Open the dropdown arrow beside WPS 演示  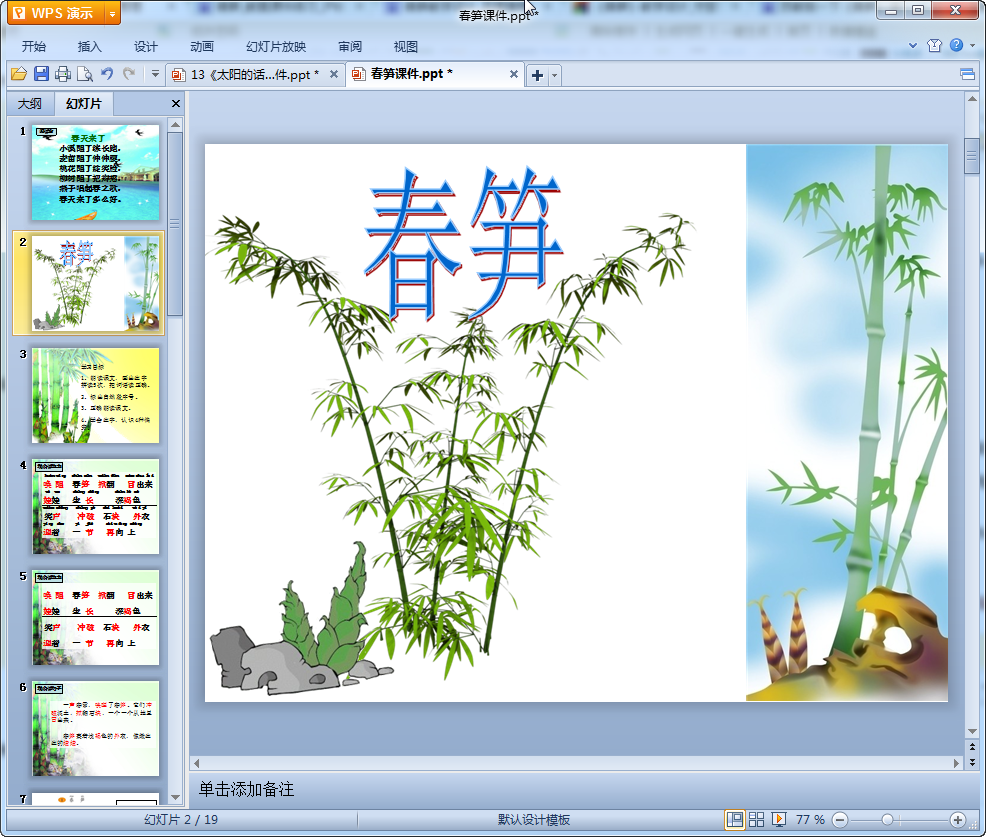click(x=112, y=13)
